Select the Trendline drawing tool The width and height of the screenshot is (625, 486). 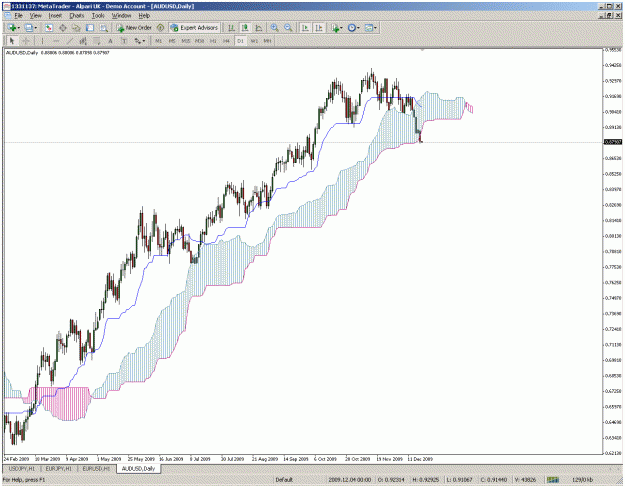tap(69, 41)
